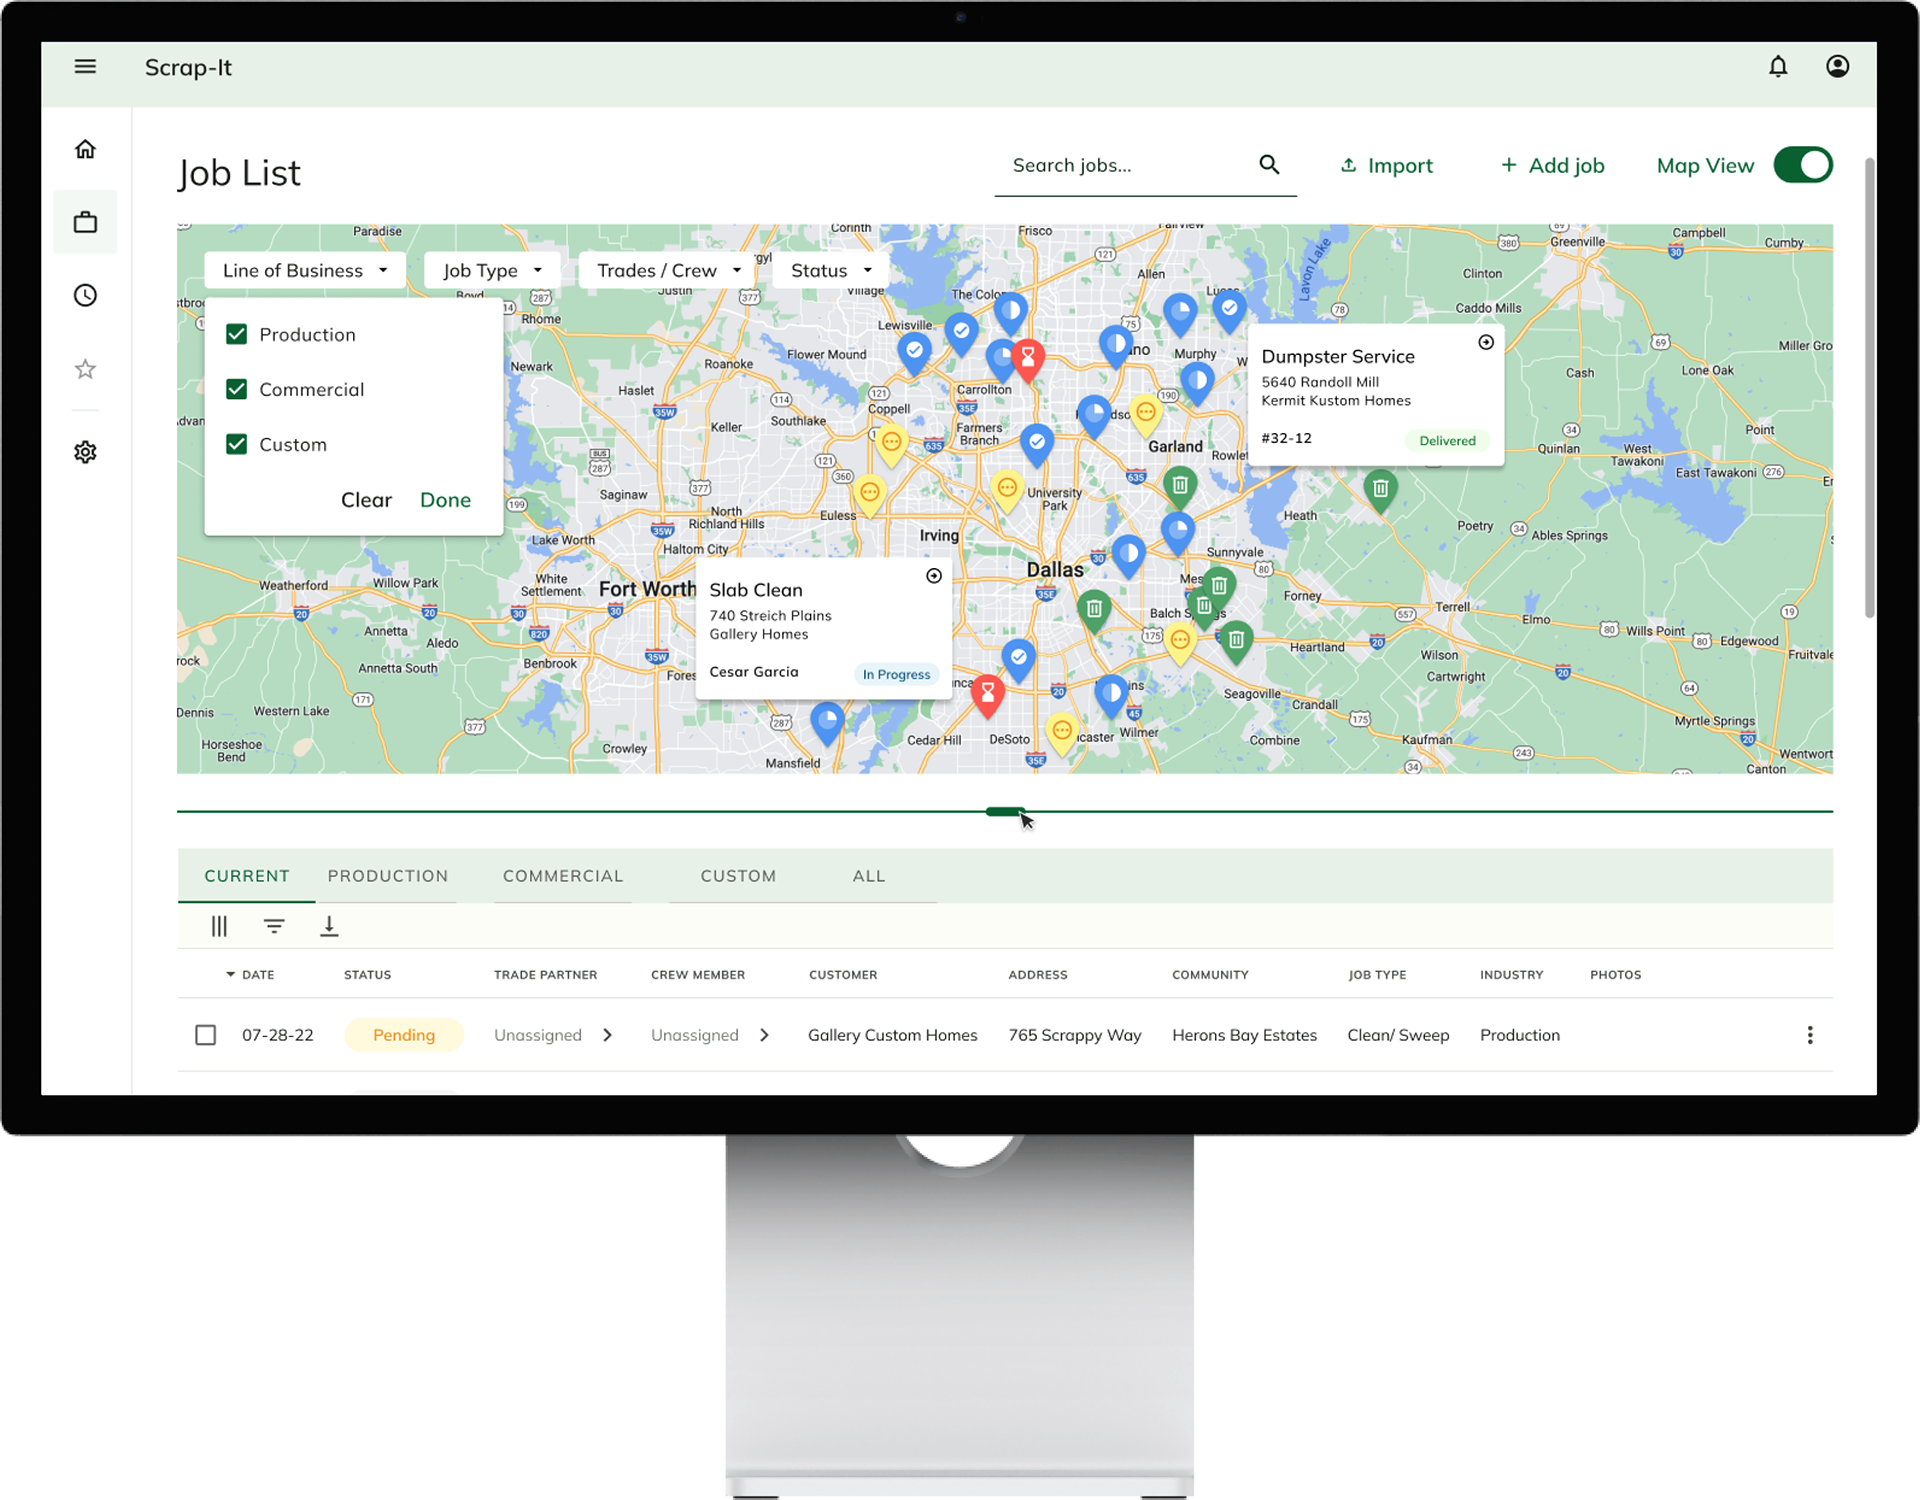Image resolution: width=1920 pixels, height=1500 pixels.
Task: Grab the map resize divider handle
Action: [x=1005, y=811]
